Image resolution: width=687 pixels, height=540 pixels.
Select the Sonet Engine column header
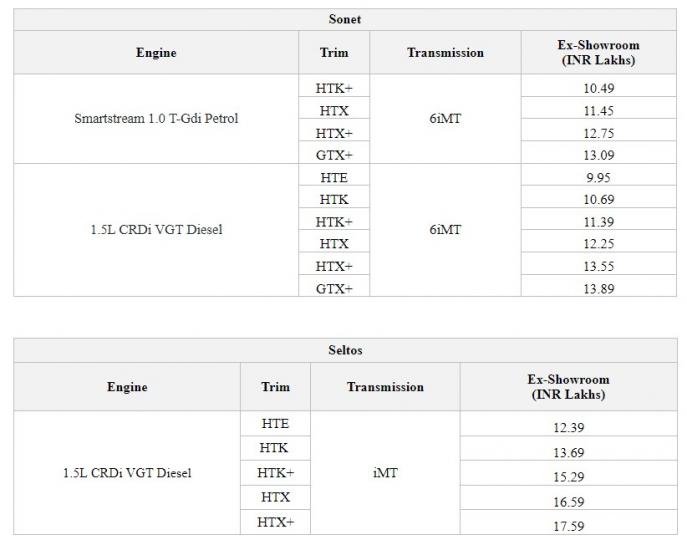click(156, 53)
